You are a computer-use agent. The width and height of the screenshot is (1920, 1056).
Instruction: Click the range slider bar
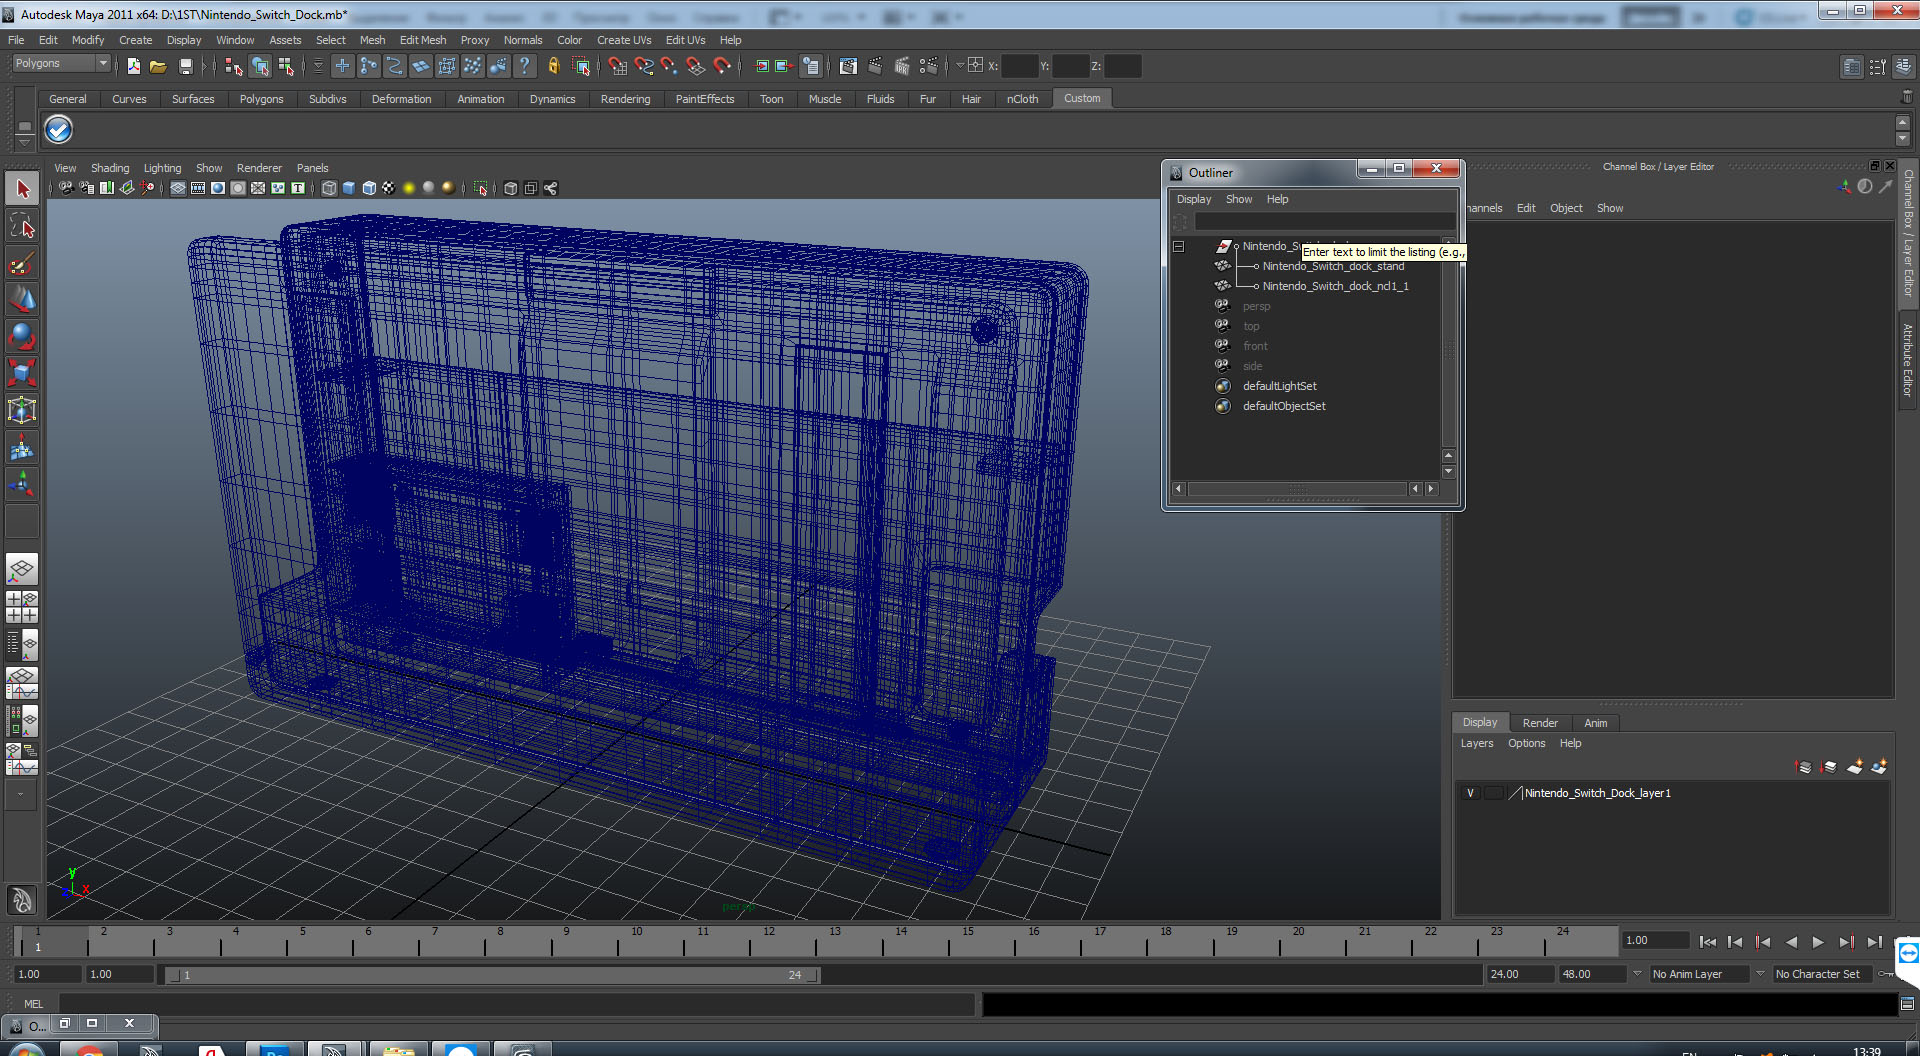pos(491,975)
